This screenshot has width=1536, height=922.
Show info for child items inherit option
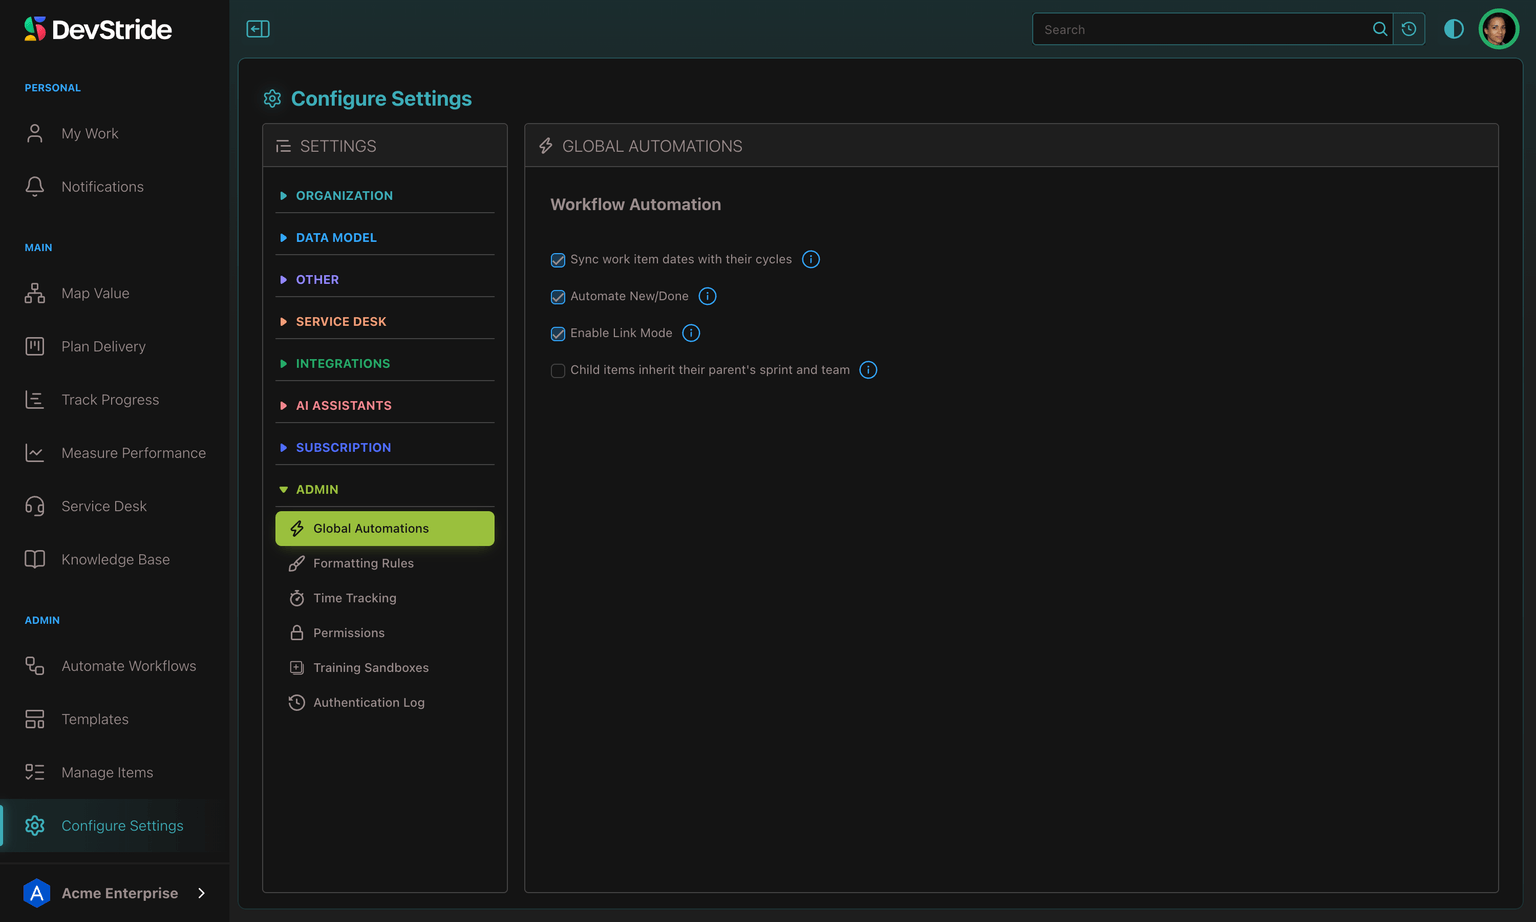868,370
